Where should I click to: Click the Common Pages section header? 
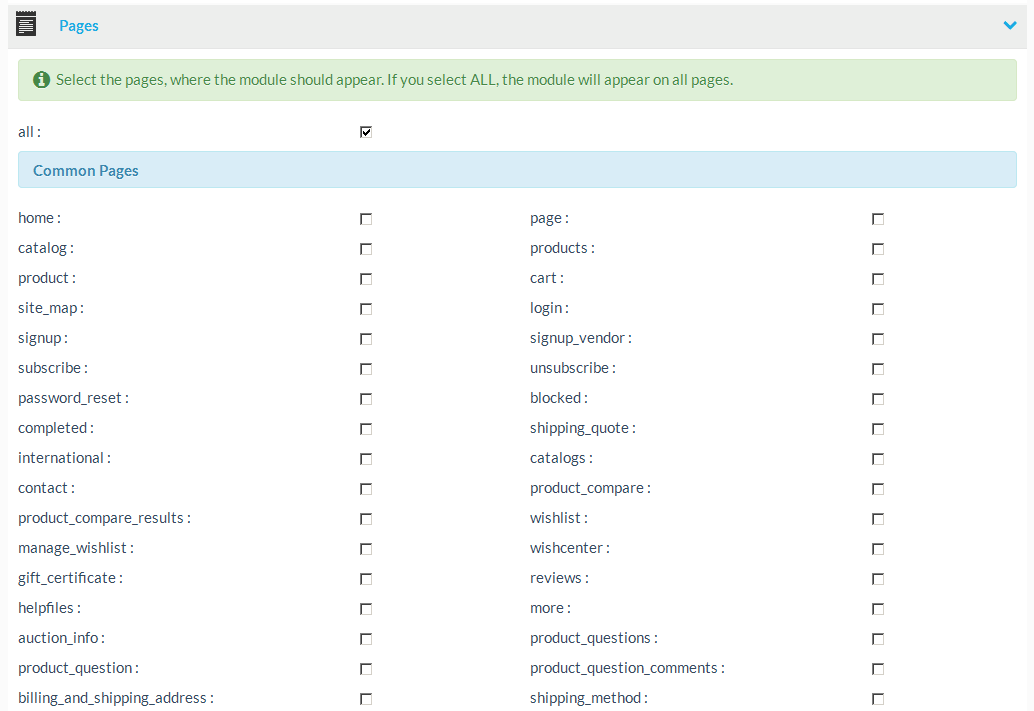point(86,171)
